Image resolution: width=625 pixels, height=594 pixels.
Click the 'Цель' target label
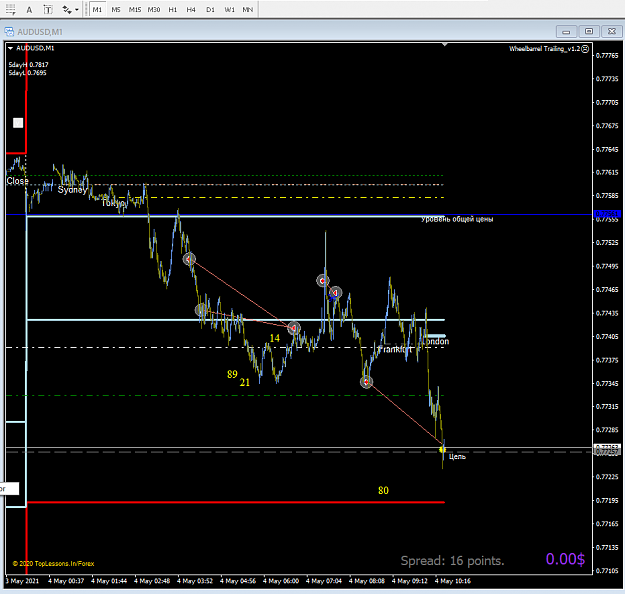(x=457, y=456)
